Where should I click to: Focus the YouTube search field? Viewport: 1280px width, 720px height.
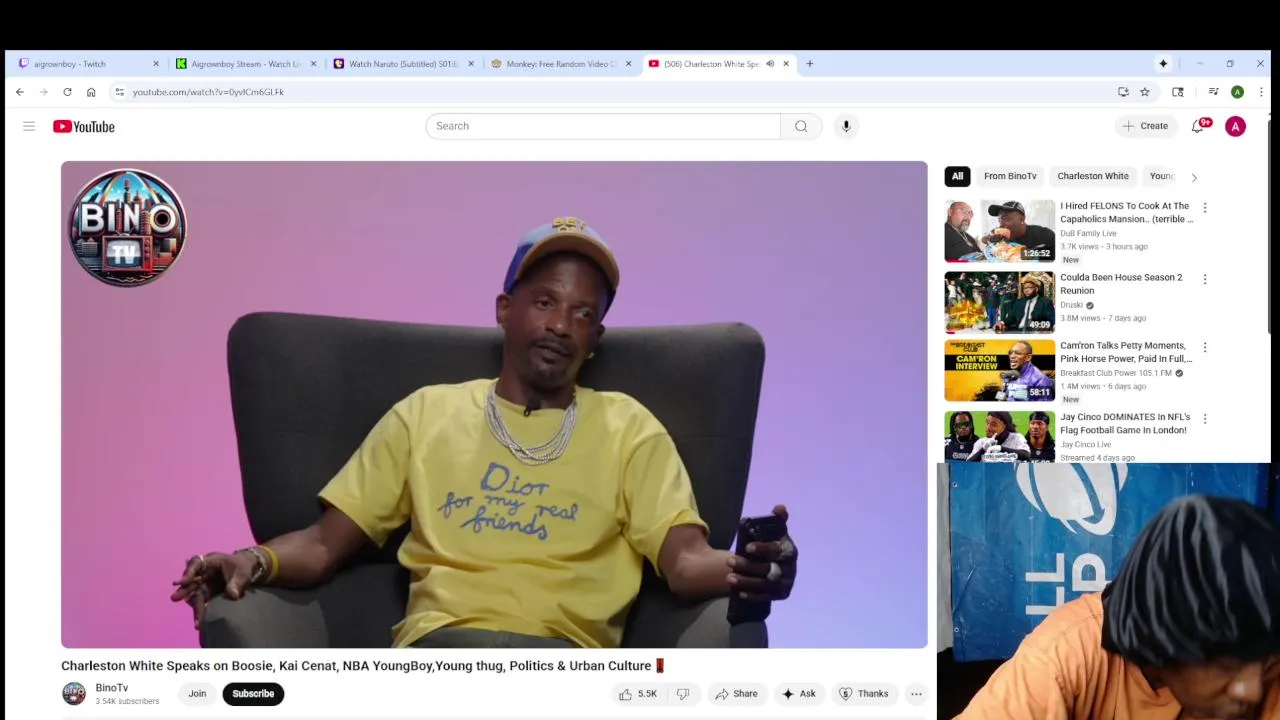pos(603,126)
